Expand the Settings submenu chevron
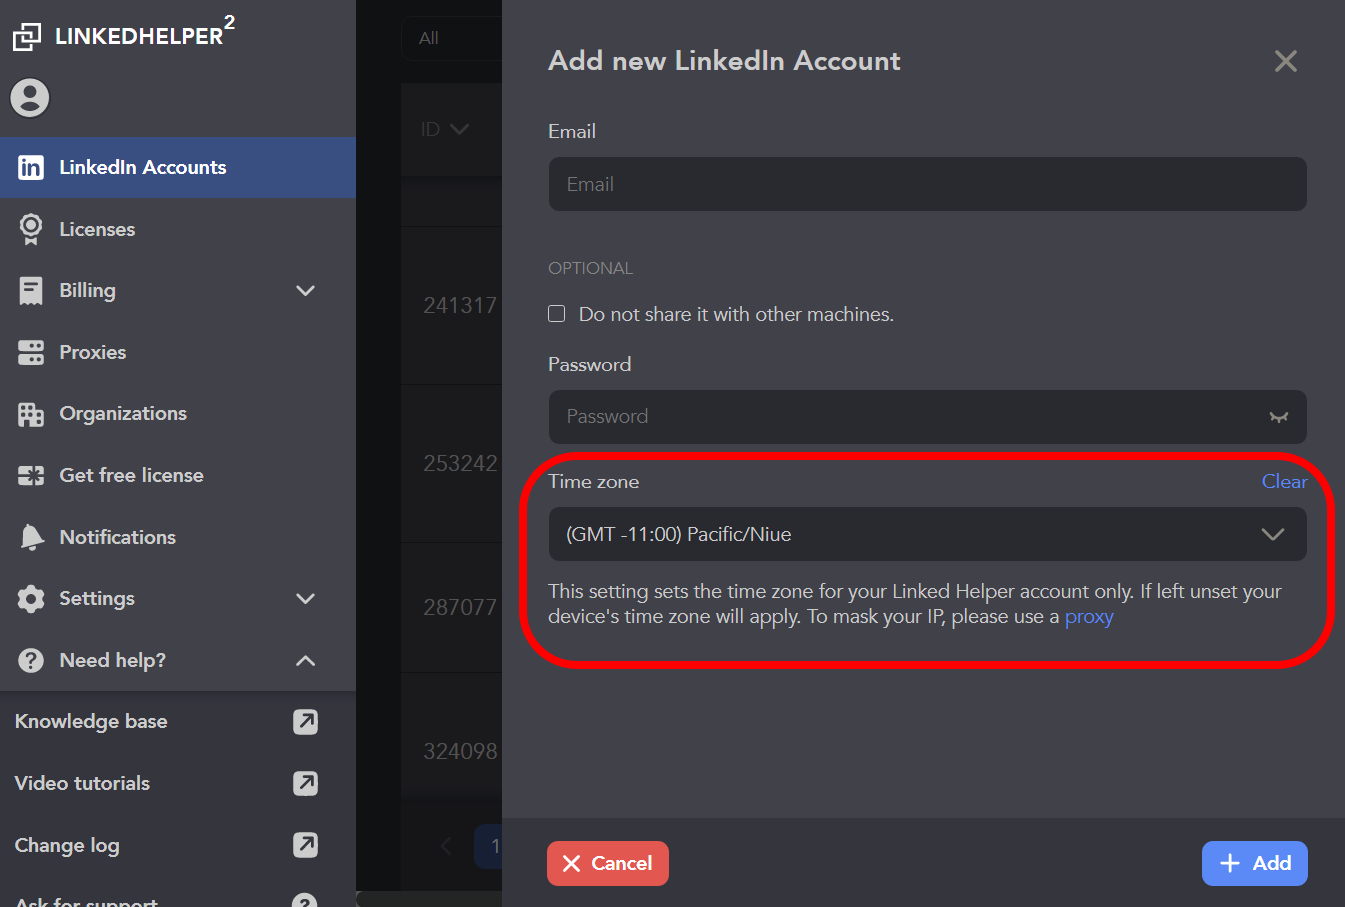 306,599
